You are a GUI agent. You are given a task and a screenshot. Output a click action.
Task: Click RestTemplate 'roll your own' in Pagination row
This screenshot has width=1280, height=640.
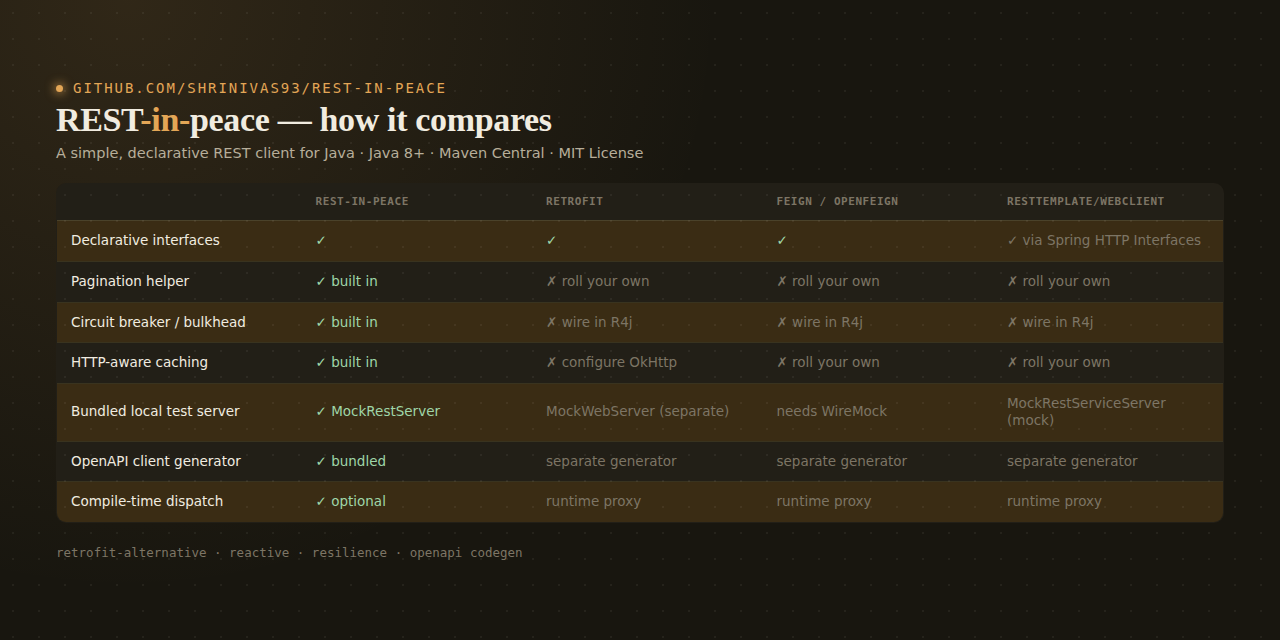(1059, 281)
